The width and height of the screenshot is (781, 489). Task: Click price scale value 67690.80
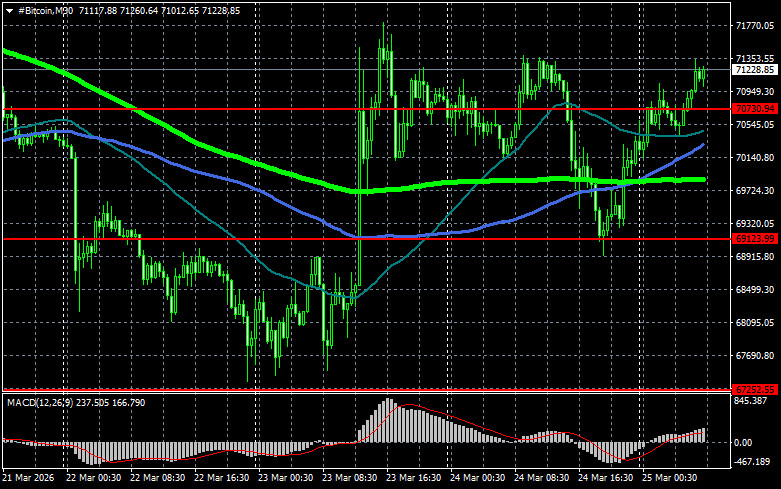[755, 356]
